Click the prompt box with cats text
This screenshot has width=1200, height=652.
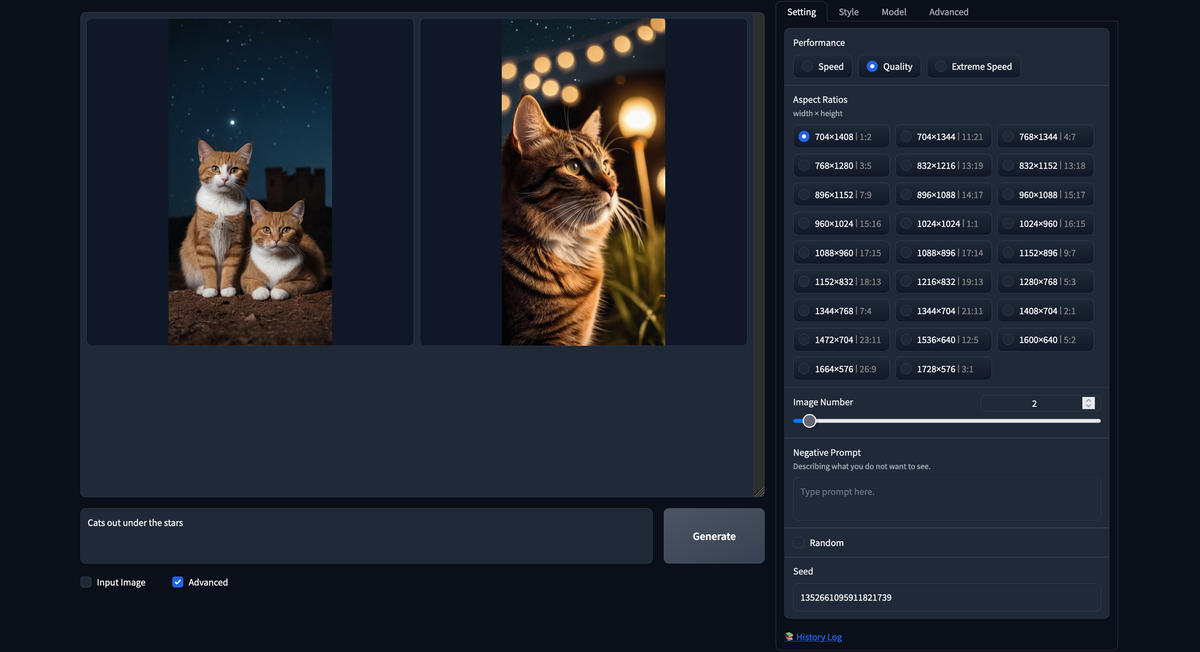tap(366, 536)
